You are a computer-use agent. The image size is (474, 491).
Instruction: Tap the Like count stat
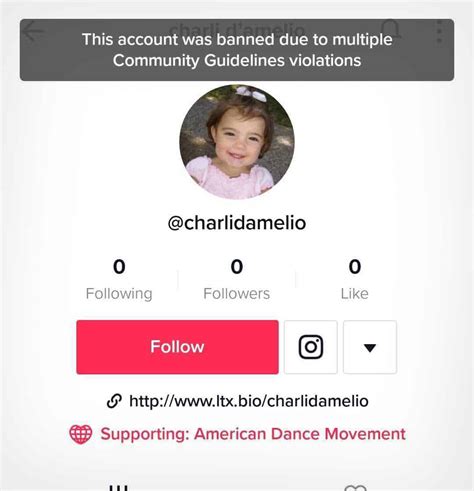pos(355,280)
